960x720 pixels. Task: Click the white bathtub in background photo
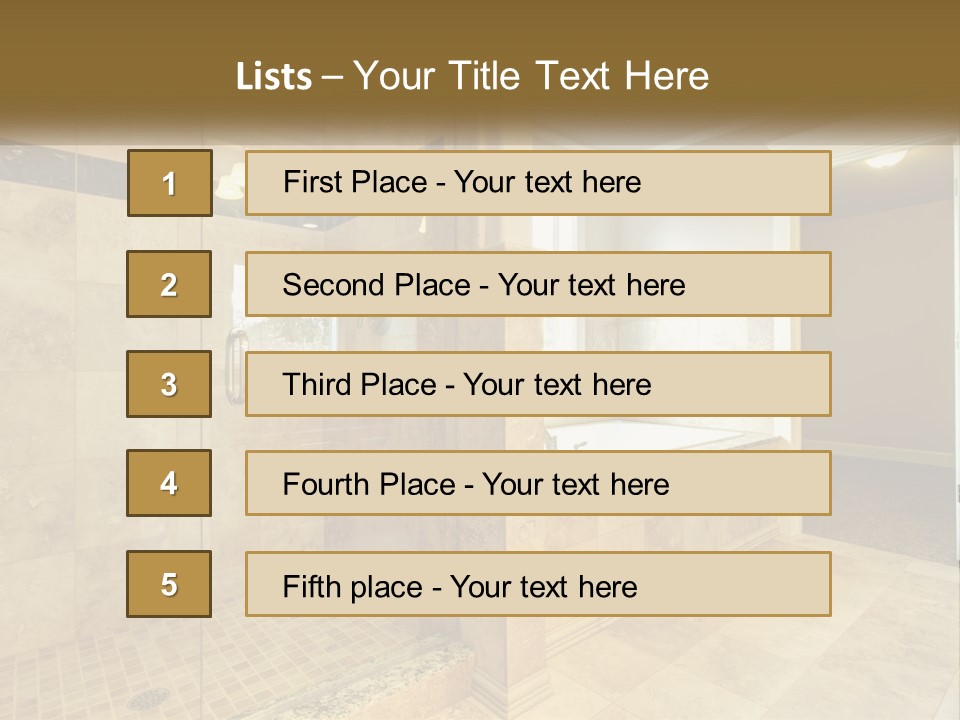click(640, 436)
